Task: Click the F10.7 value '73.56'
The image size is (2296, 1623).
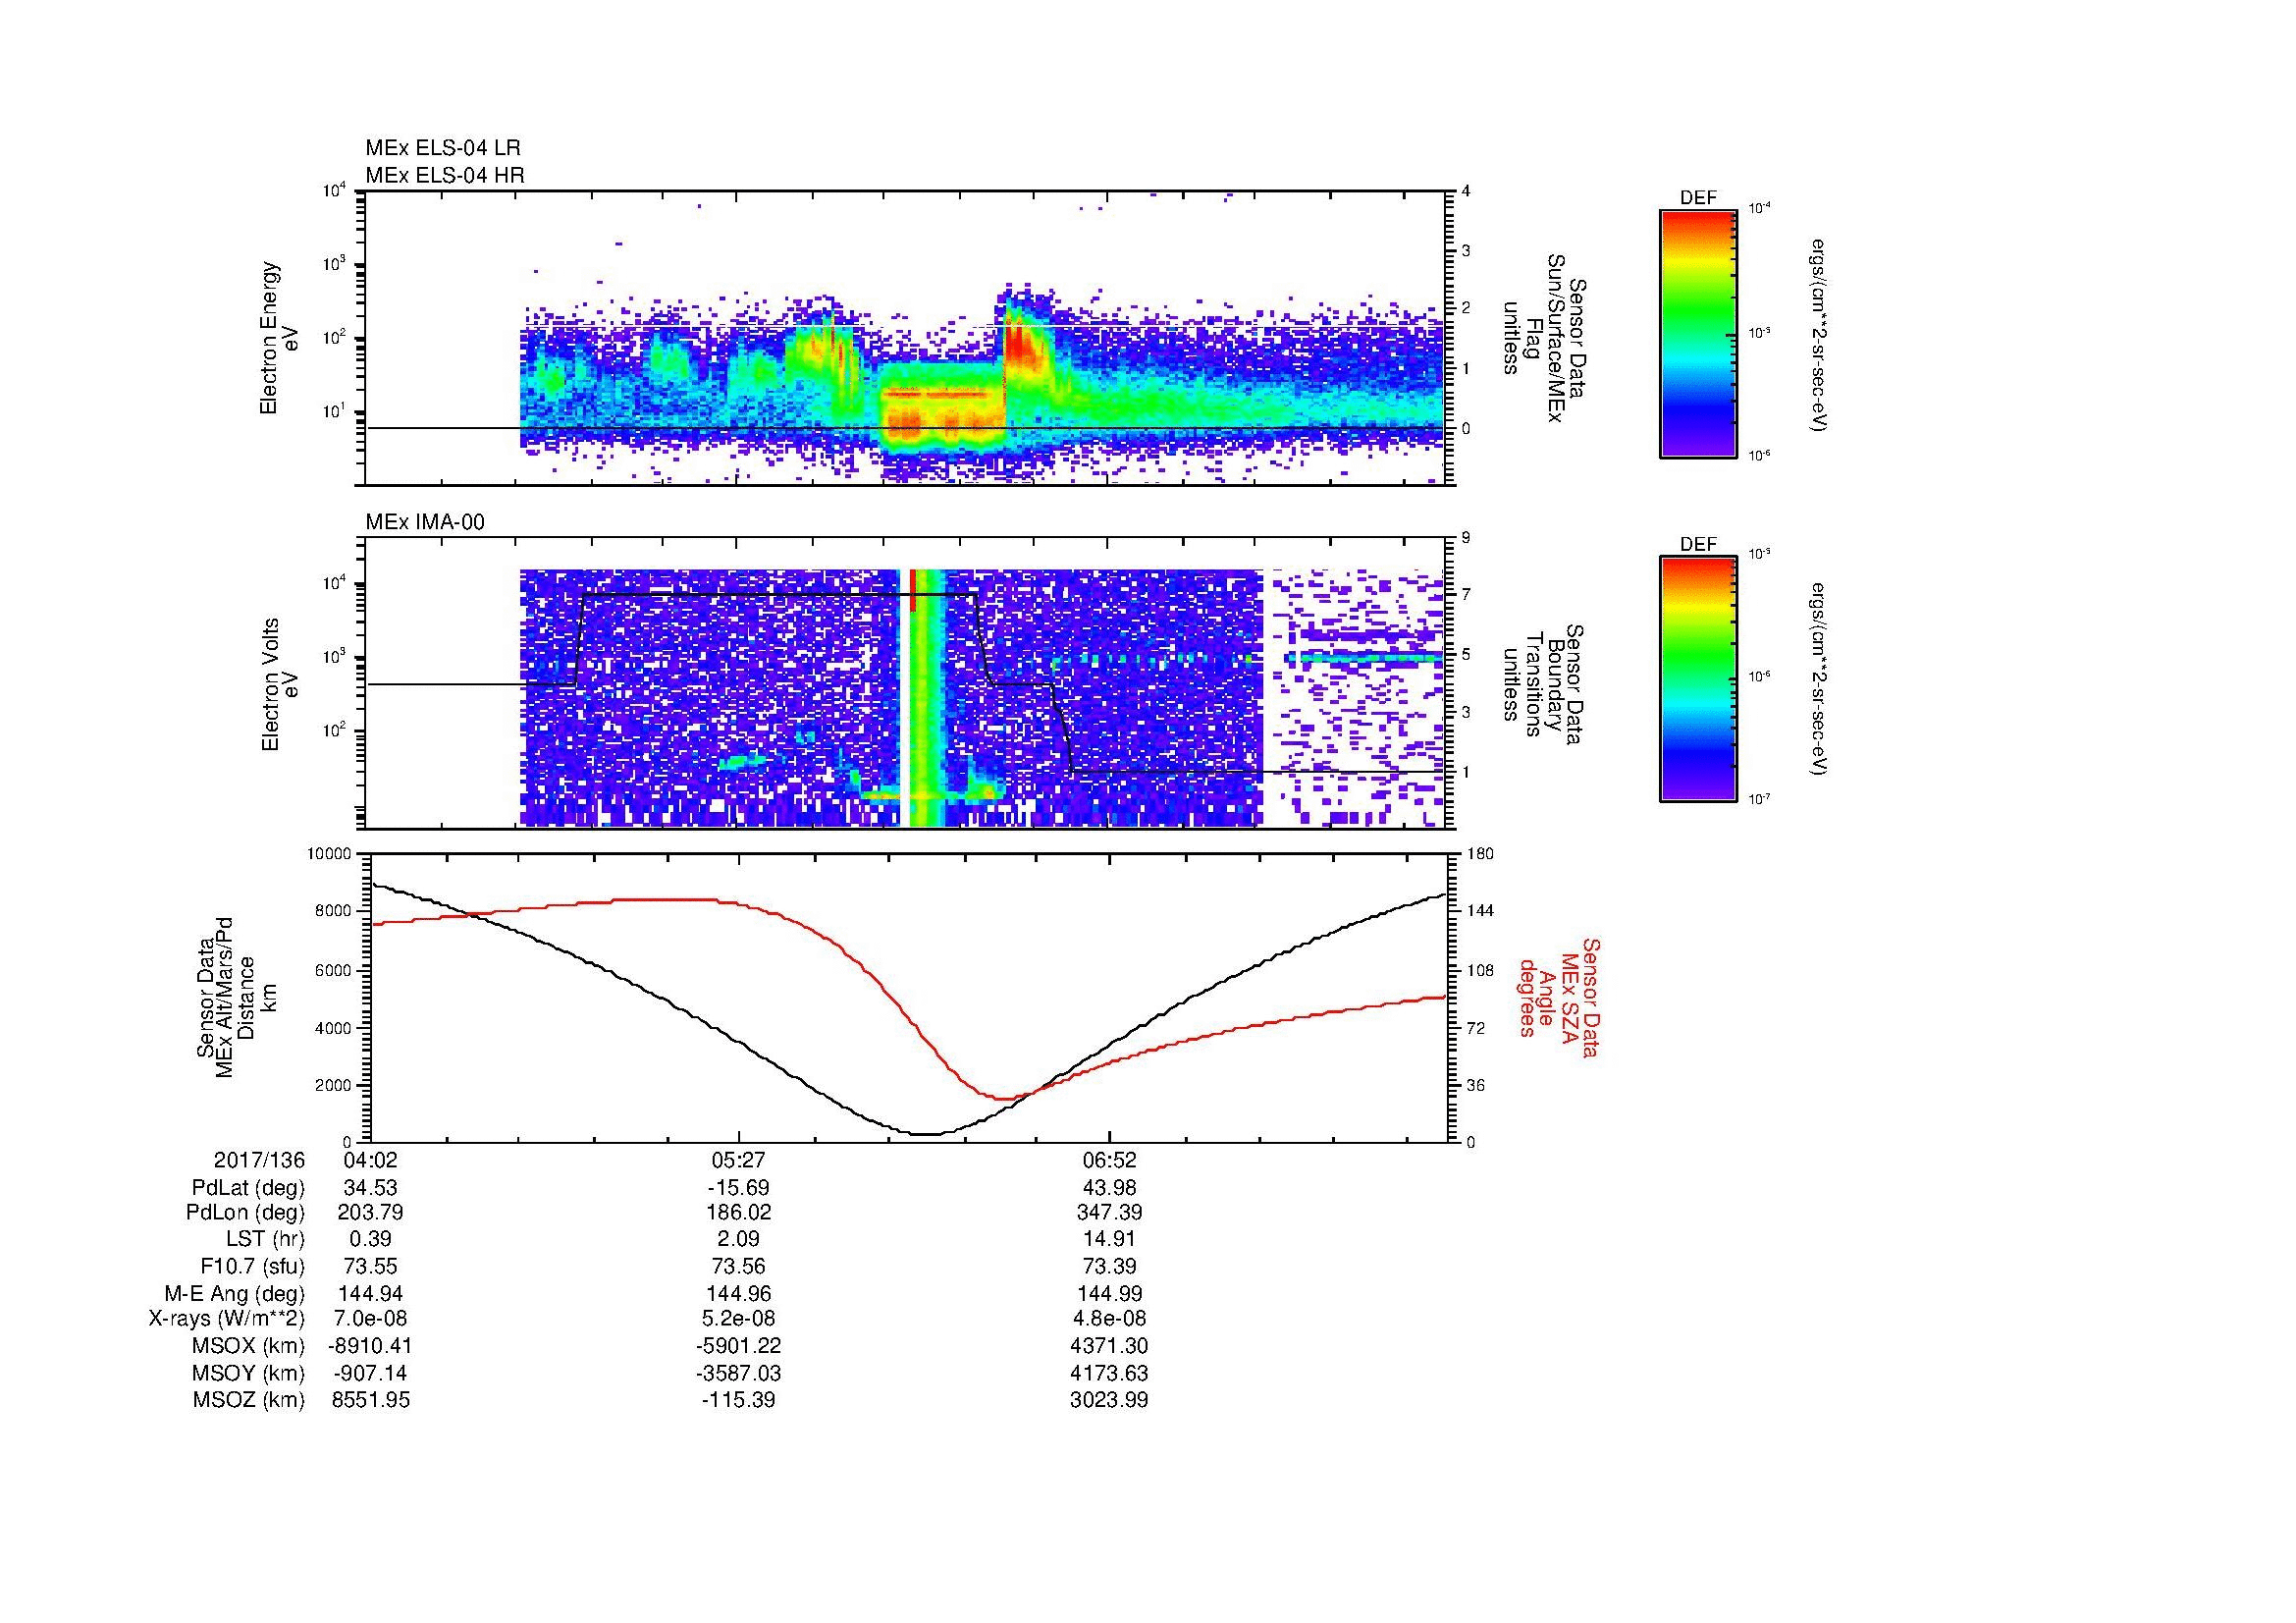Action: 739,1267
